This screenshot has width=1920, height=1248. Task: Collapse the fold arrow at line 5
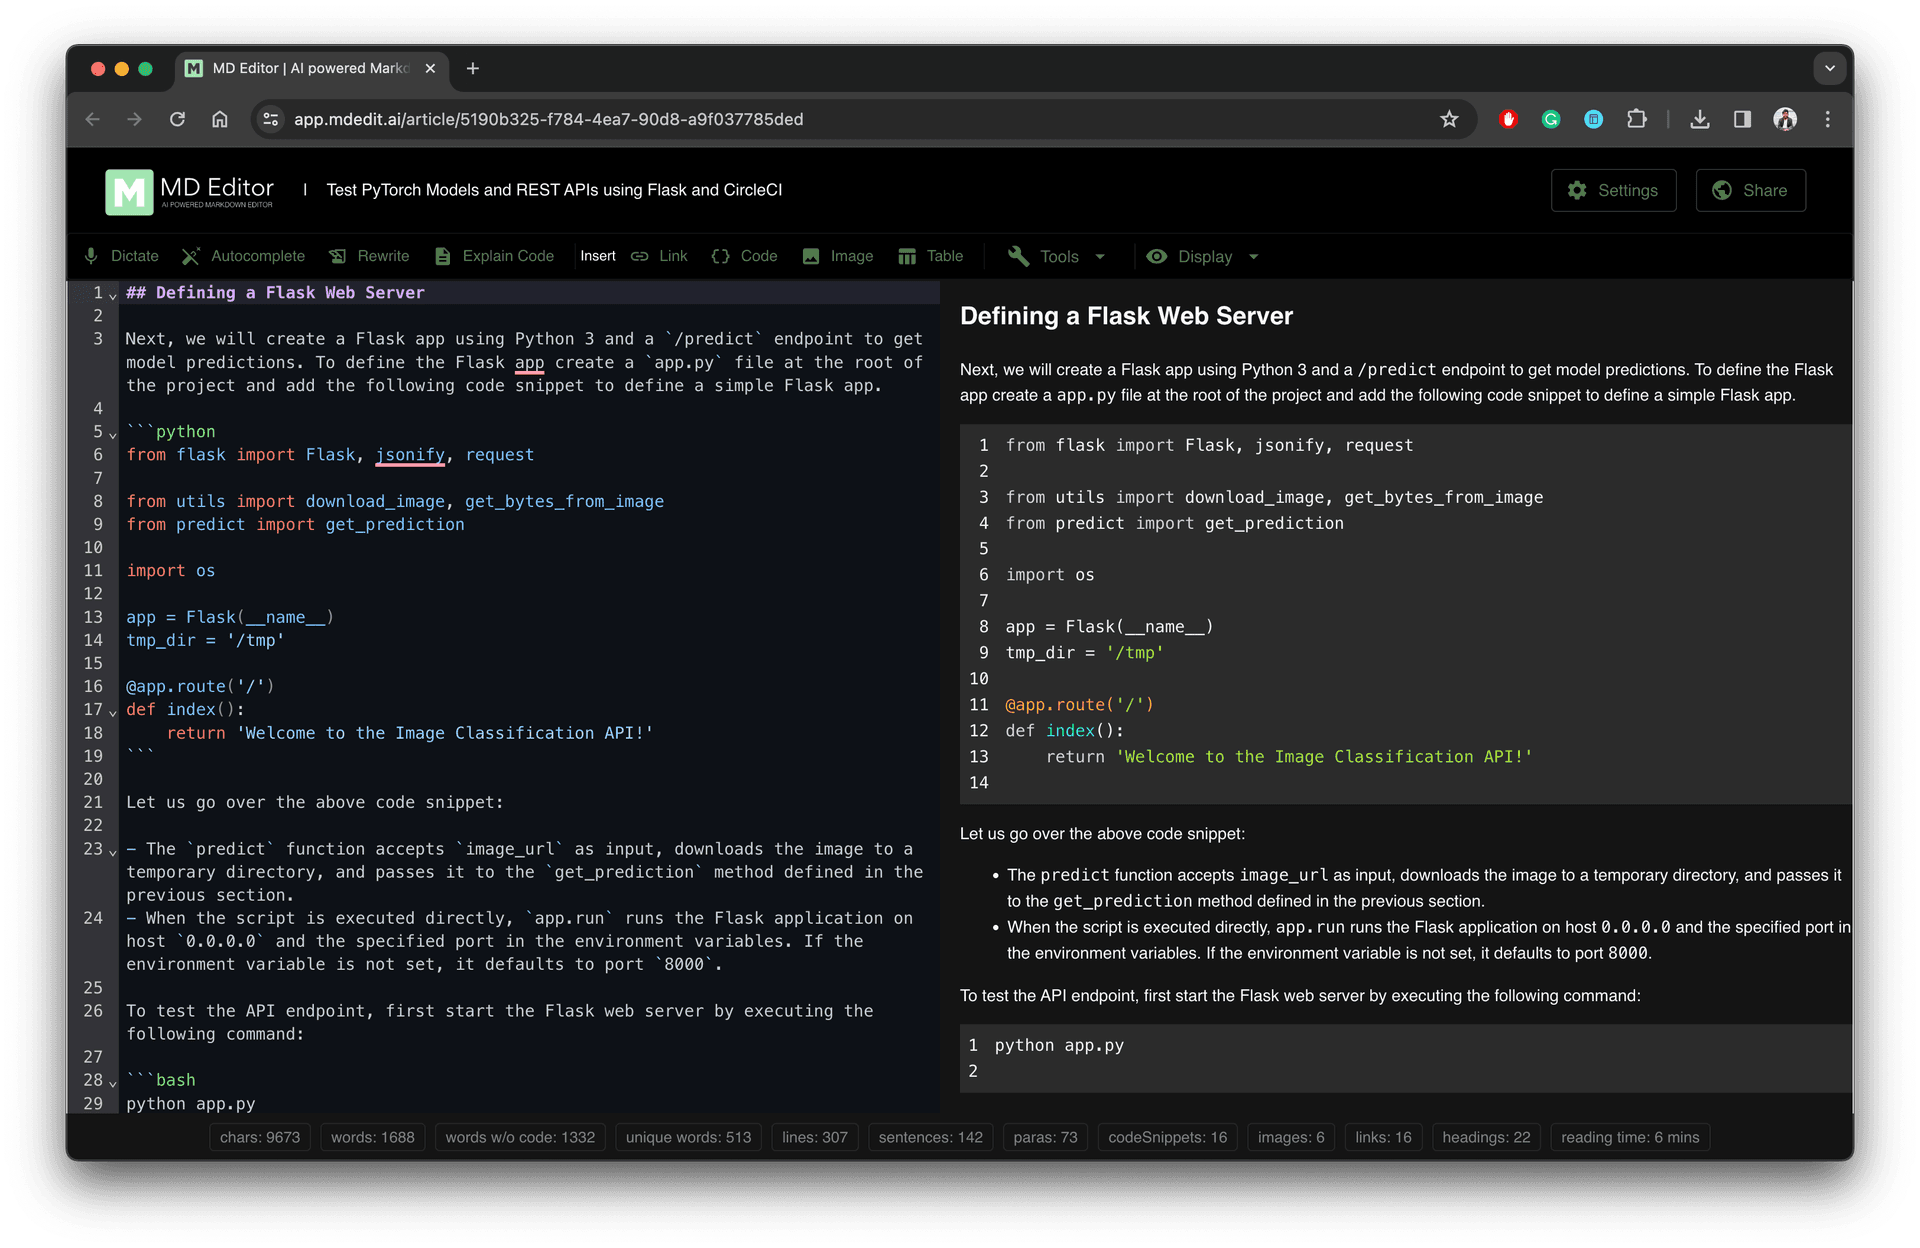point(113,434)
